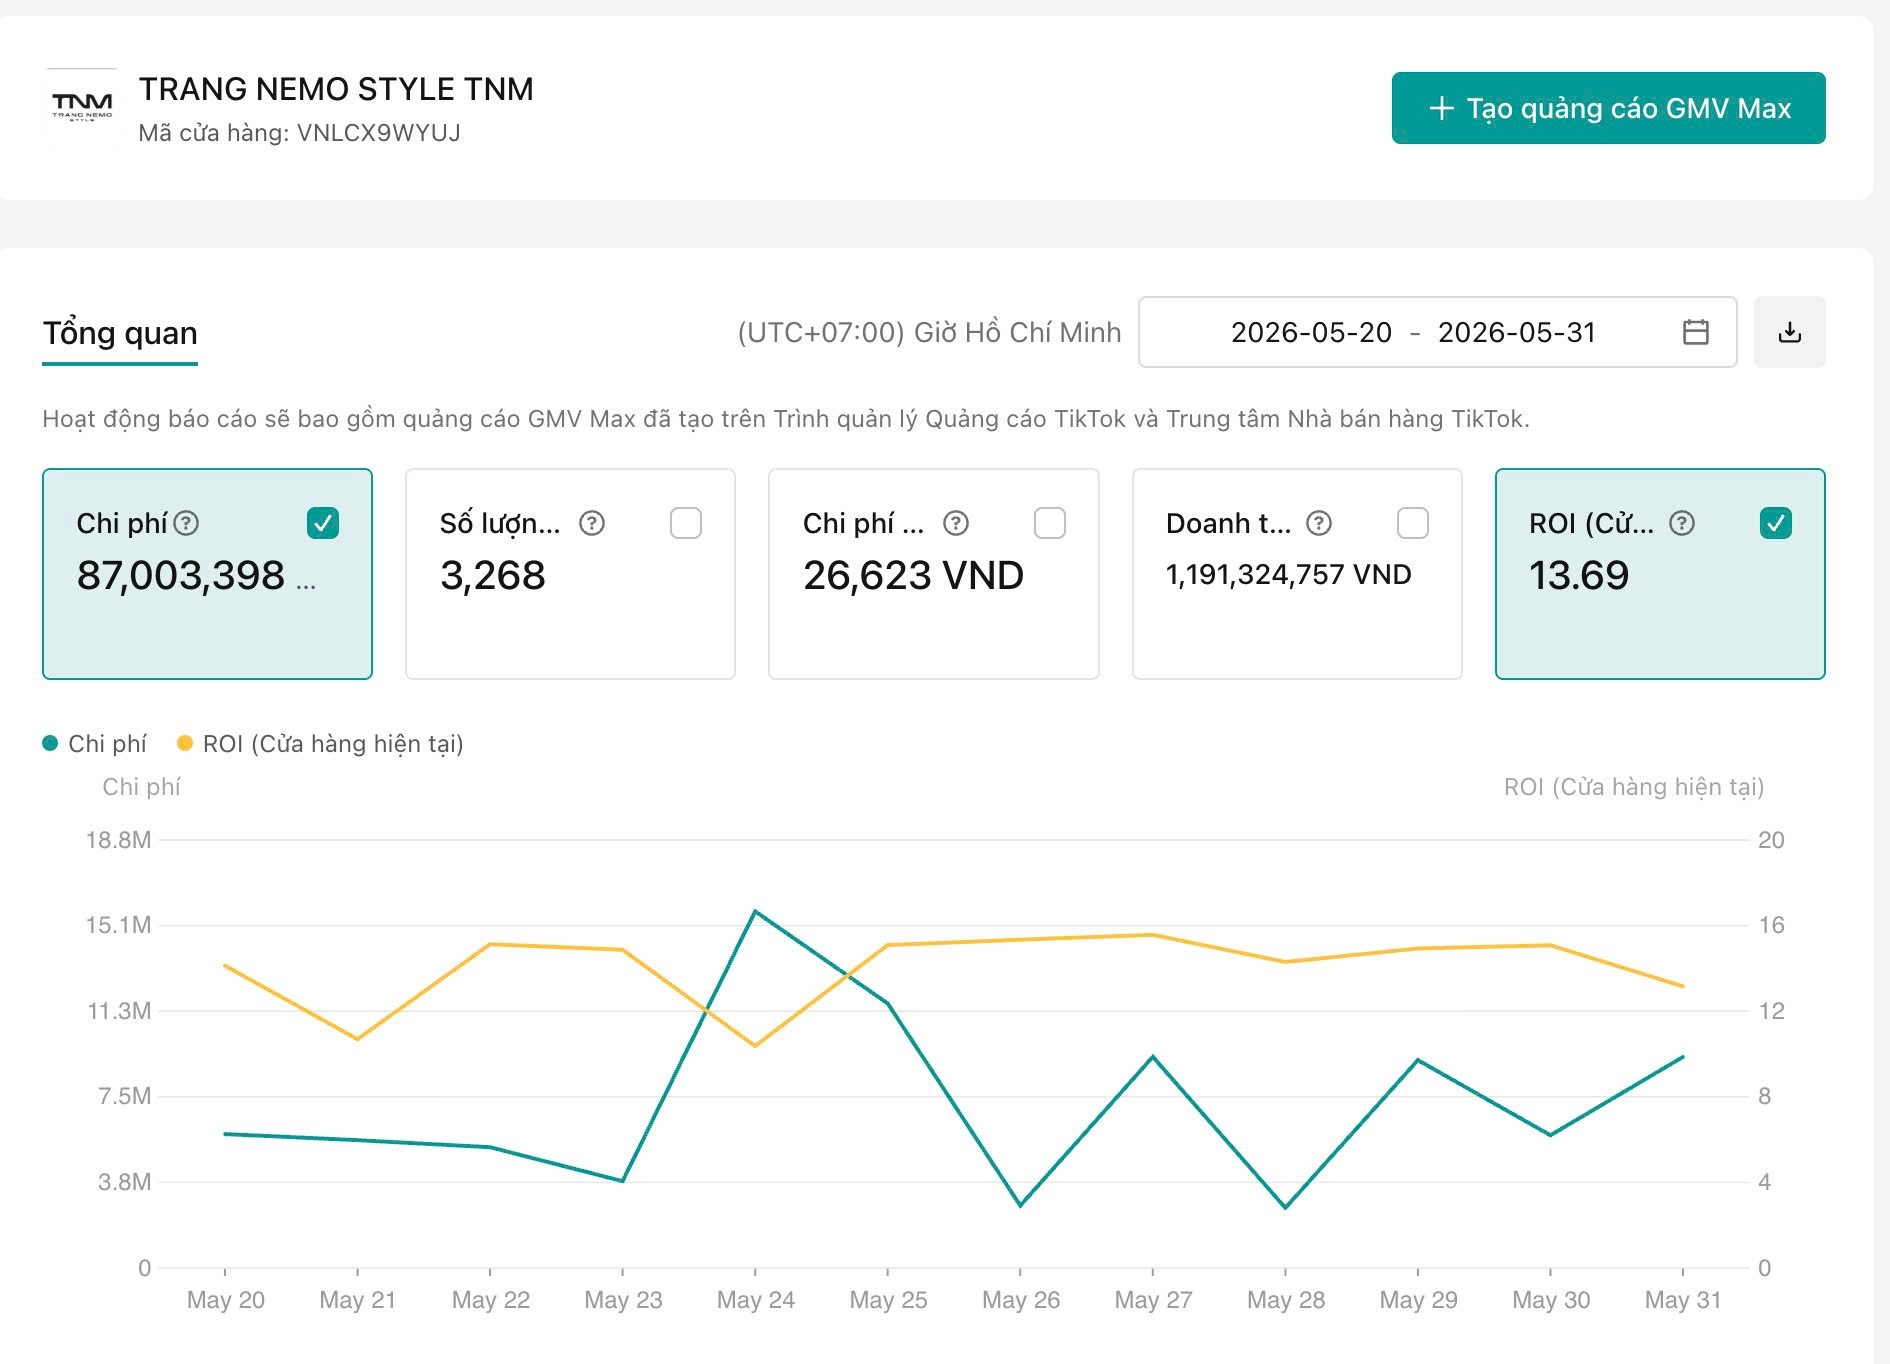Viewport: 1890px width, 1364px height.
Task: Click help icon next to Chi phí
Action: tap(187, 523)
